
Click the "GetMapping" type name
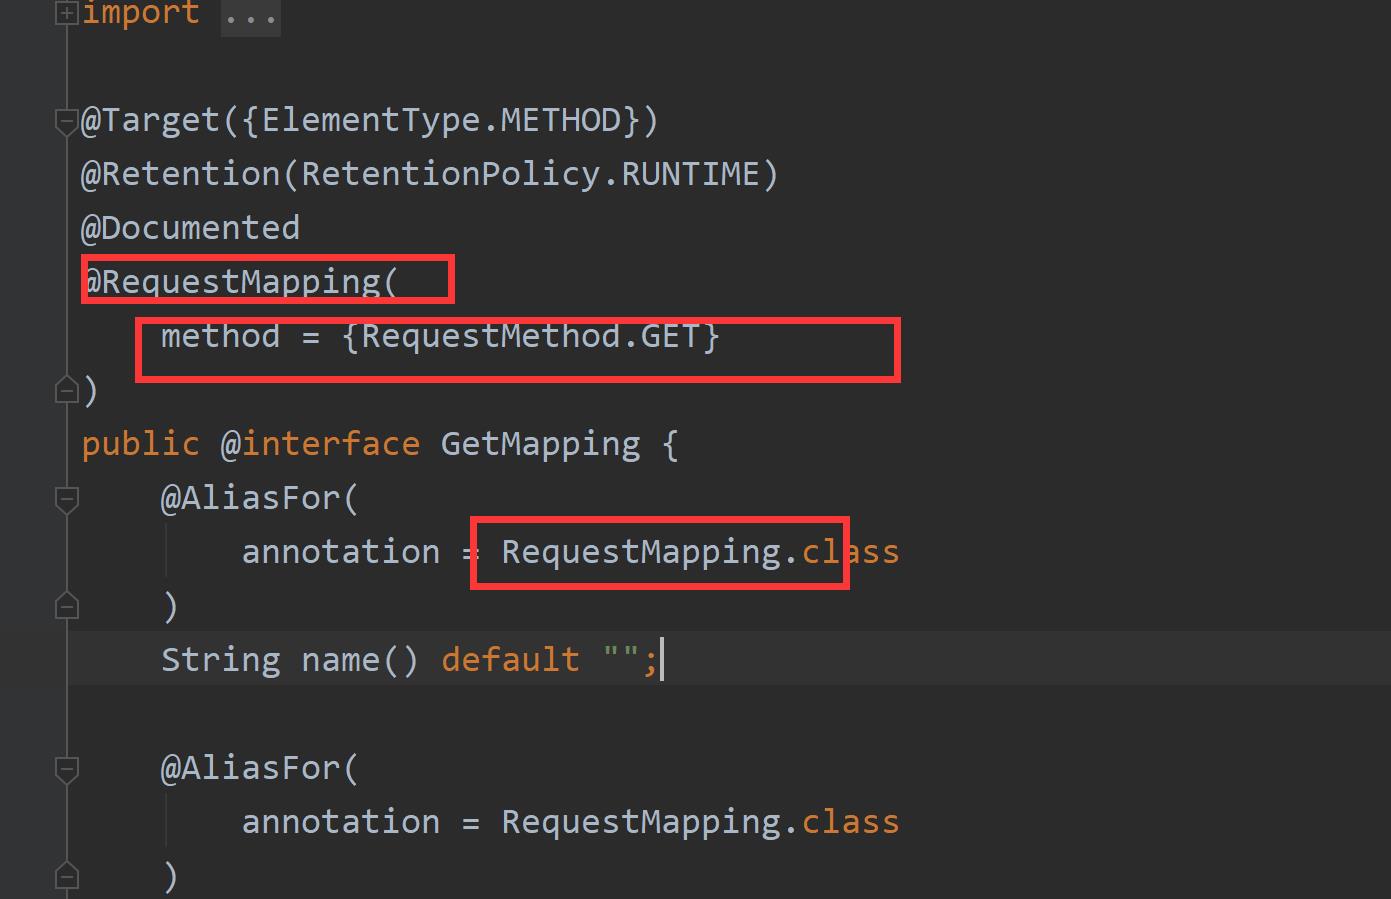[540, 444]
